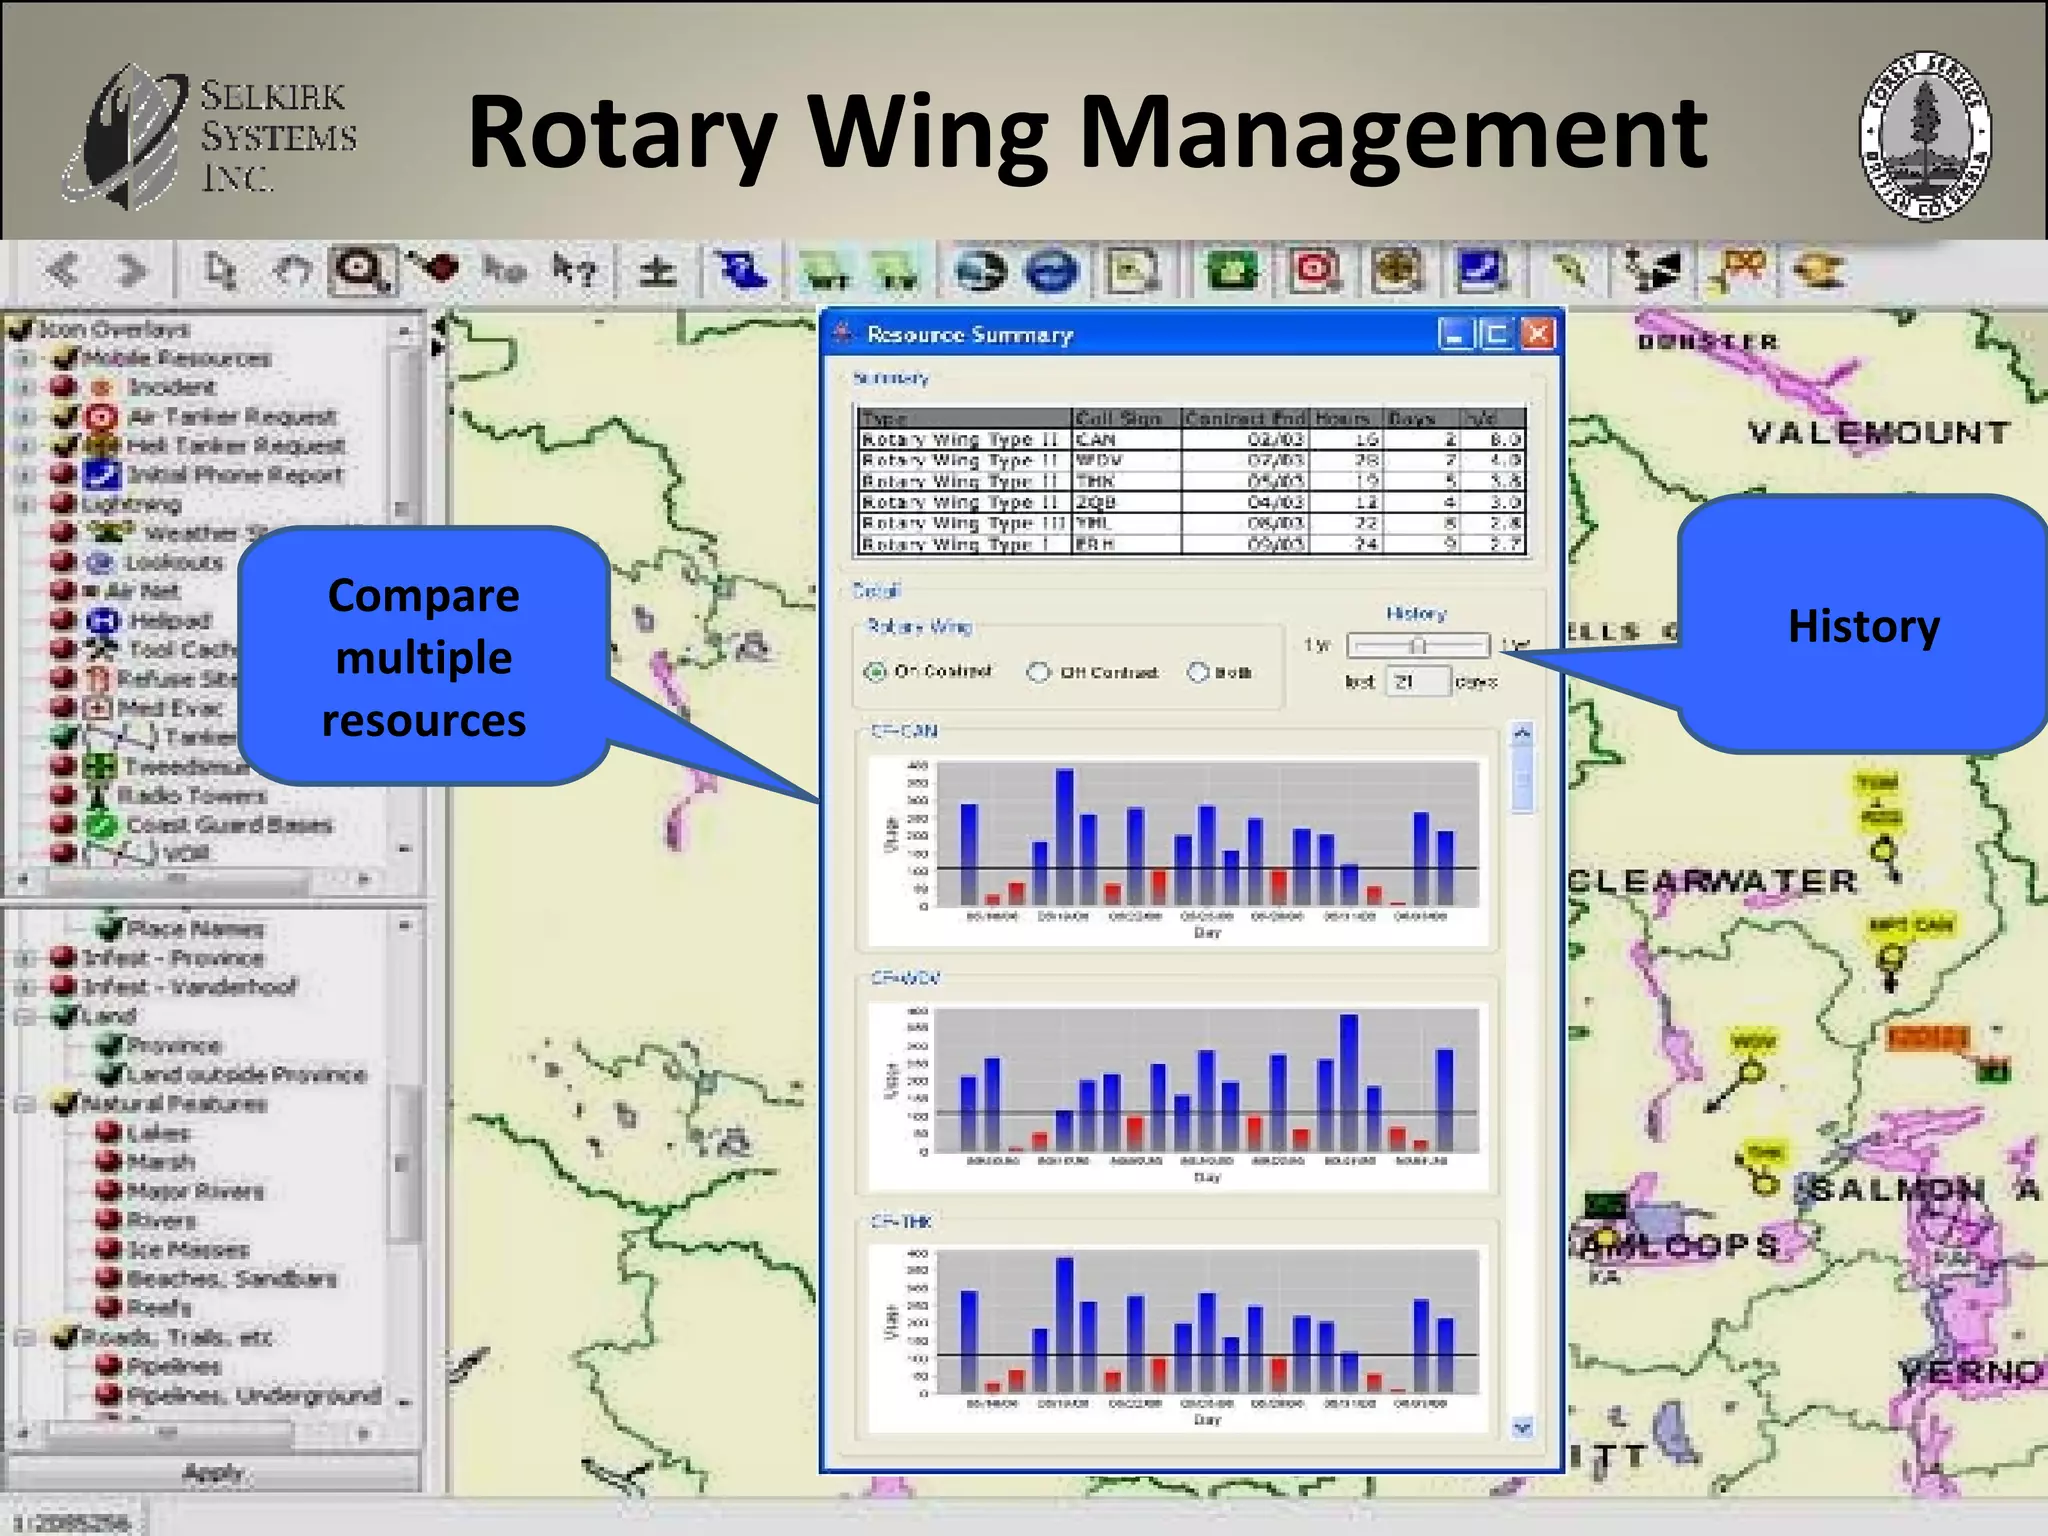Toggle the Incident overlay checkbox
Viewport: 2048px width, 1536px height.
pyautogui.click(x=64, y=387)
